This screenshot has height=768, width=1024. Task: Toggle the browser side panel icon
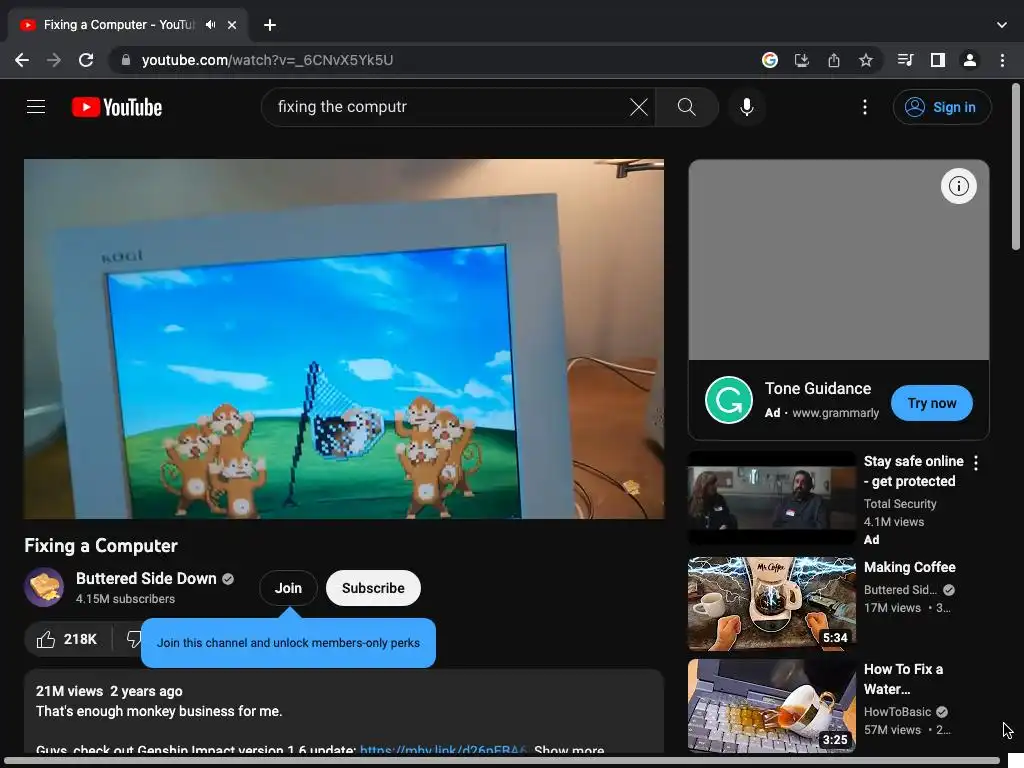point(938,60)
